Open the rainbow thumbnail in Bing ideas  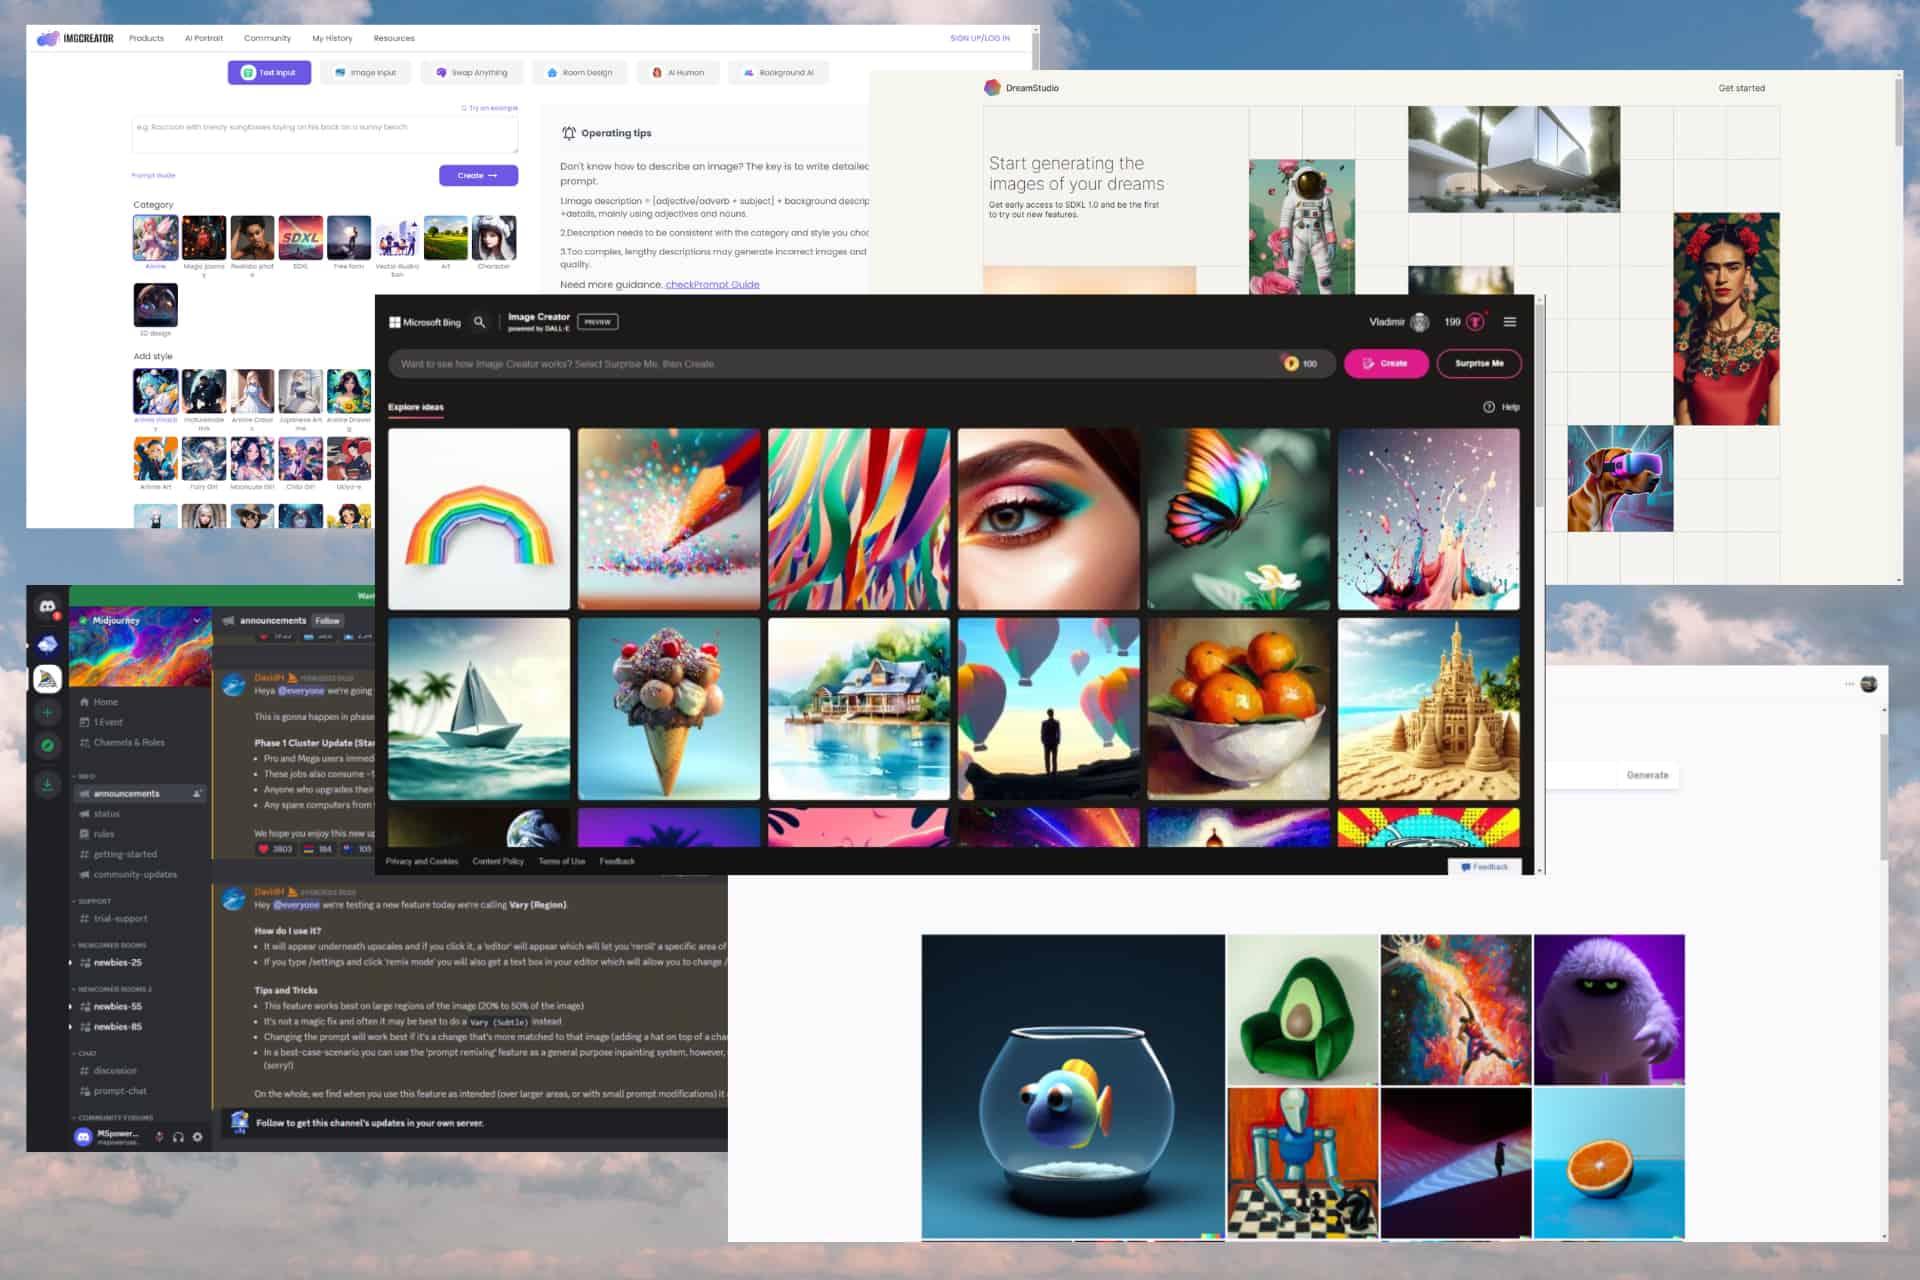tap(479, 519)
